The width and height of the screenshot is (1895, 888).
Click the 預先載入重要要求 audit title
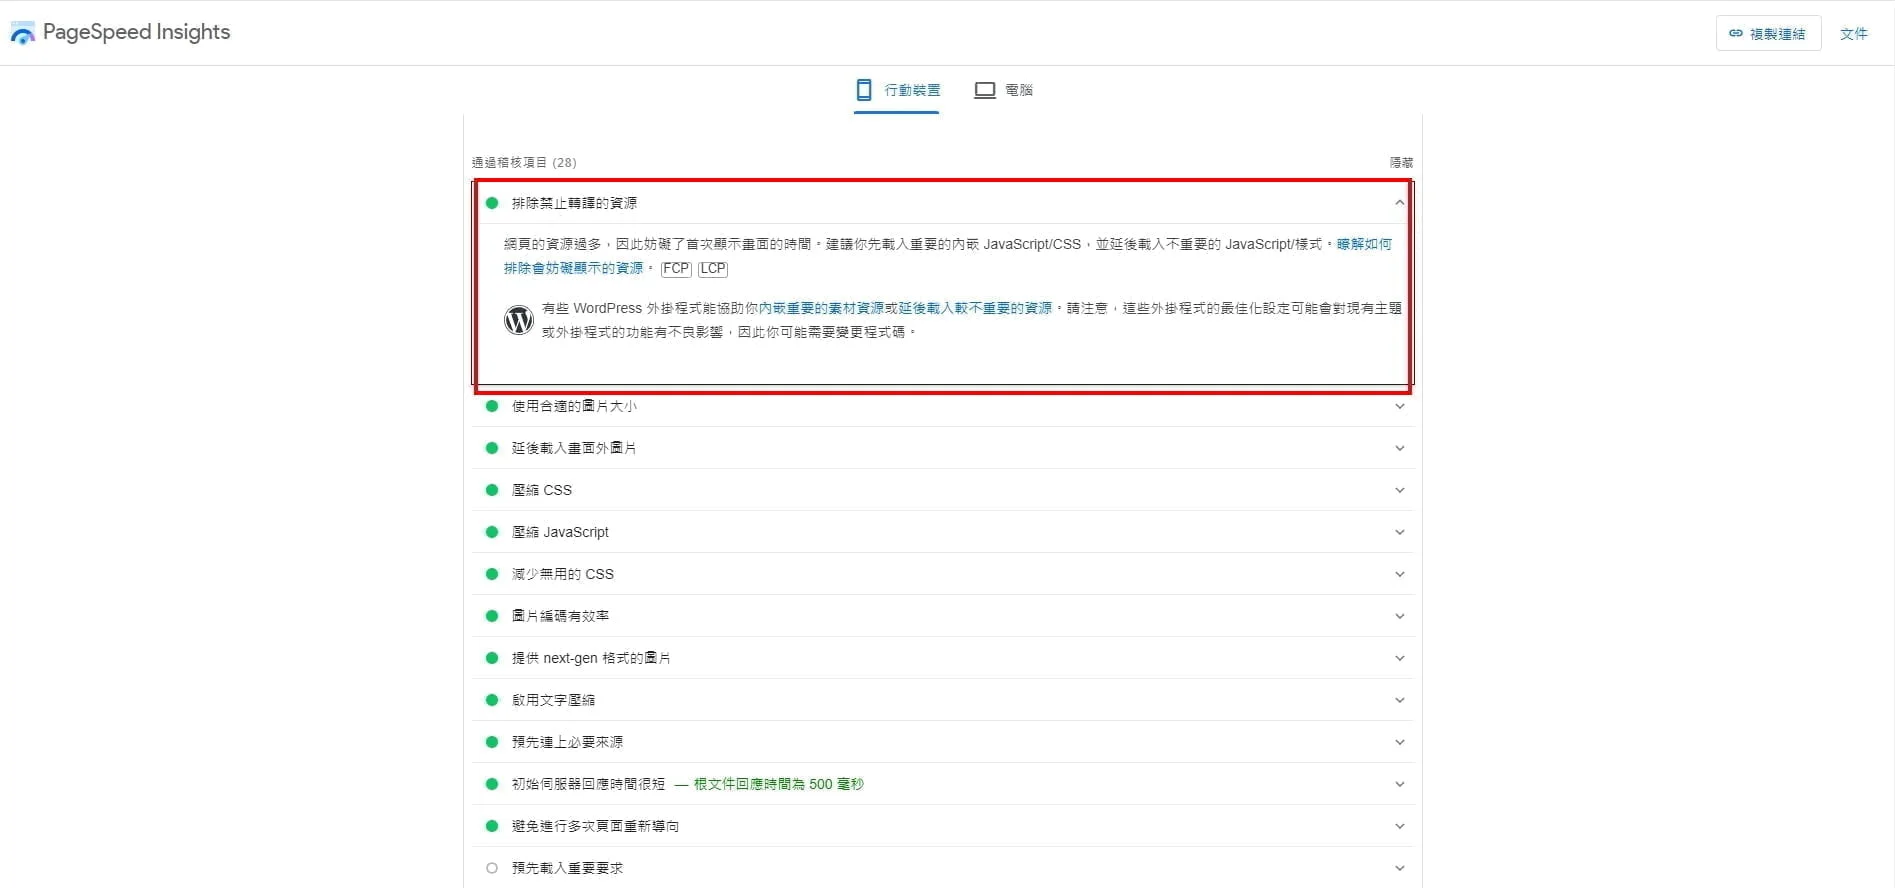[567, 868]
